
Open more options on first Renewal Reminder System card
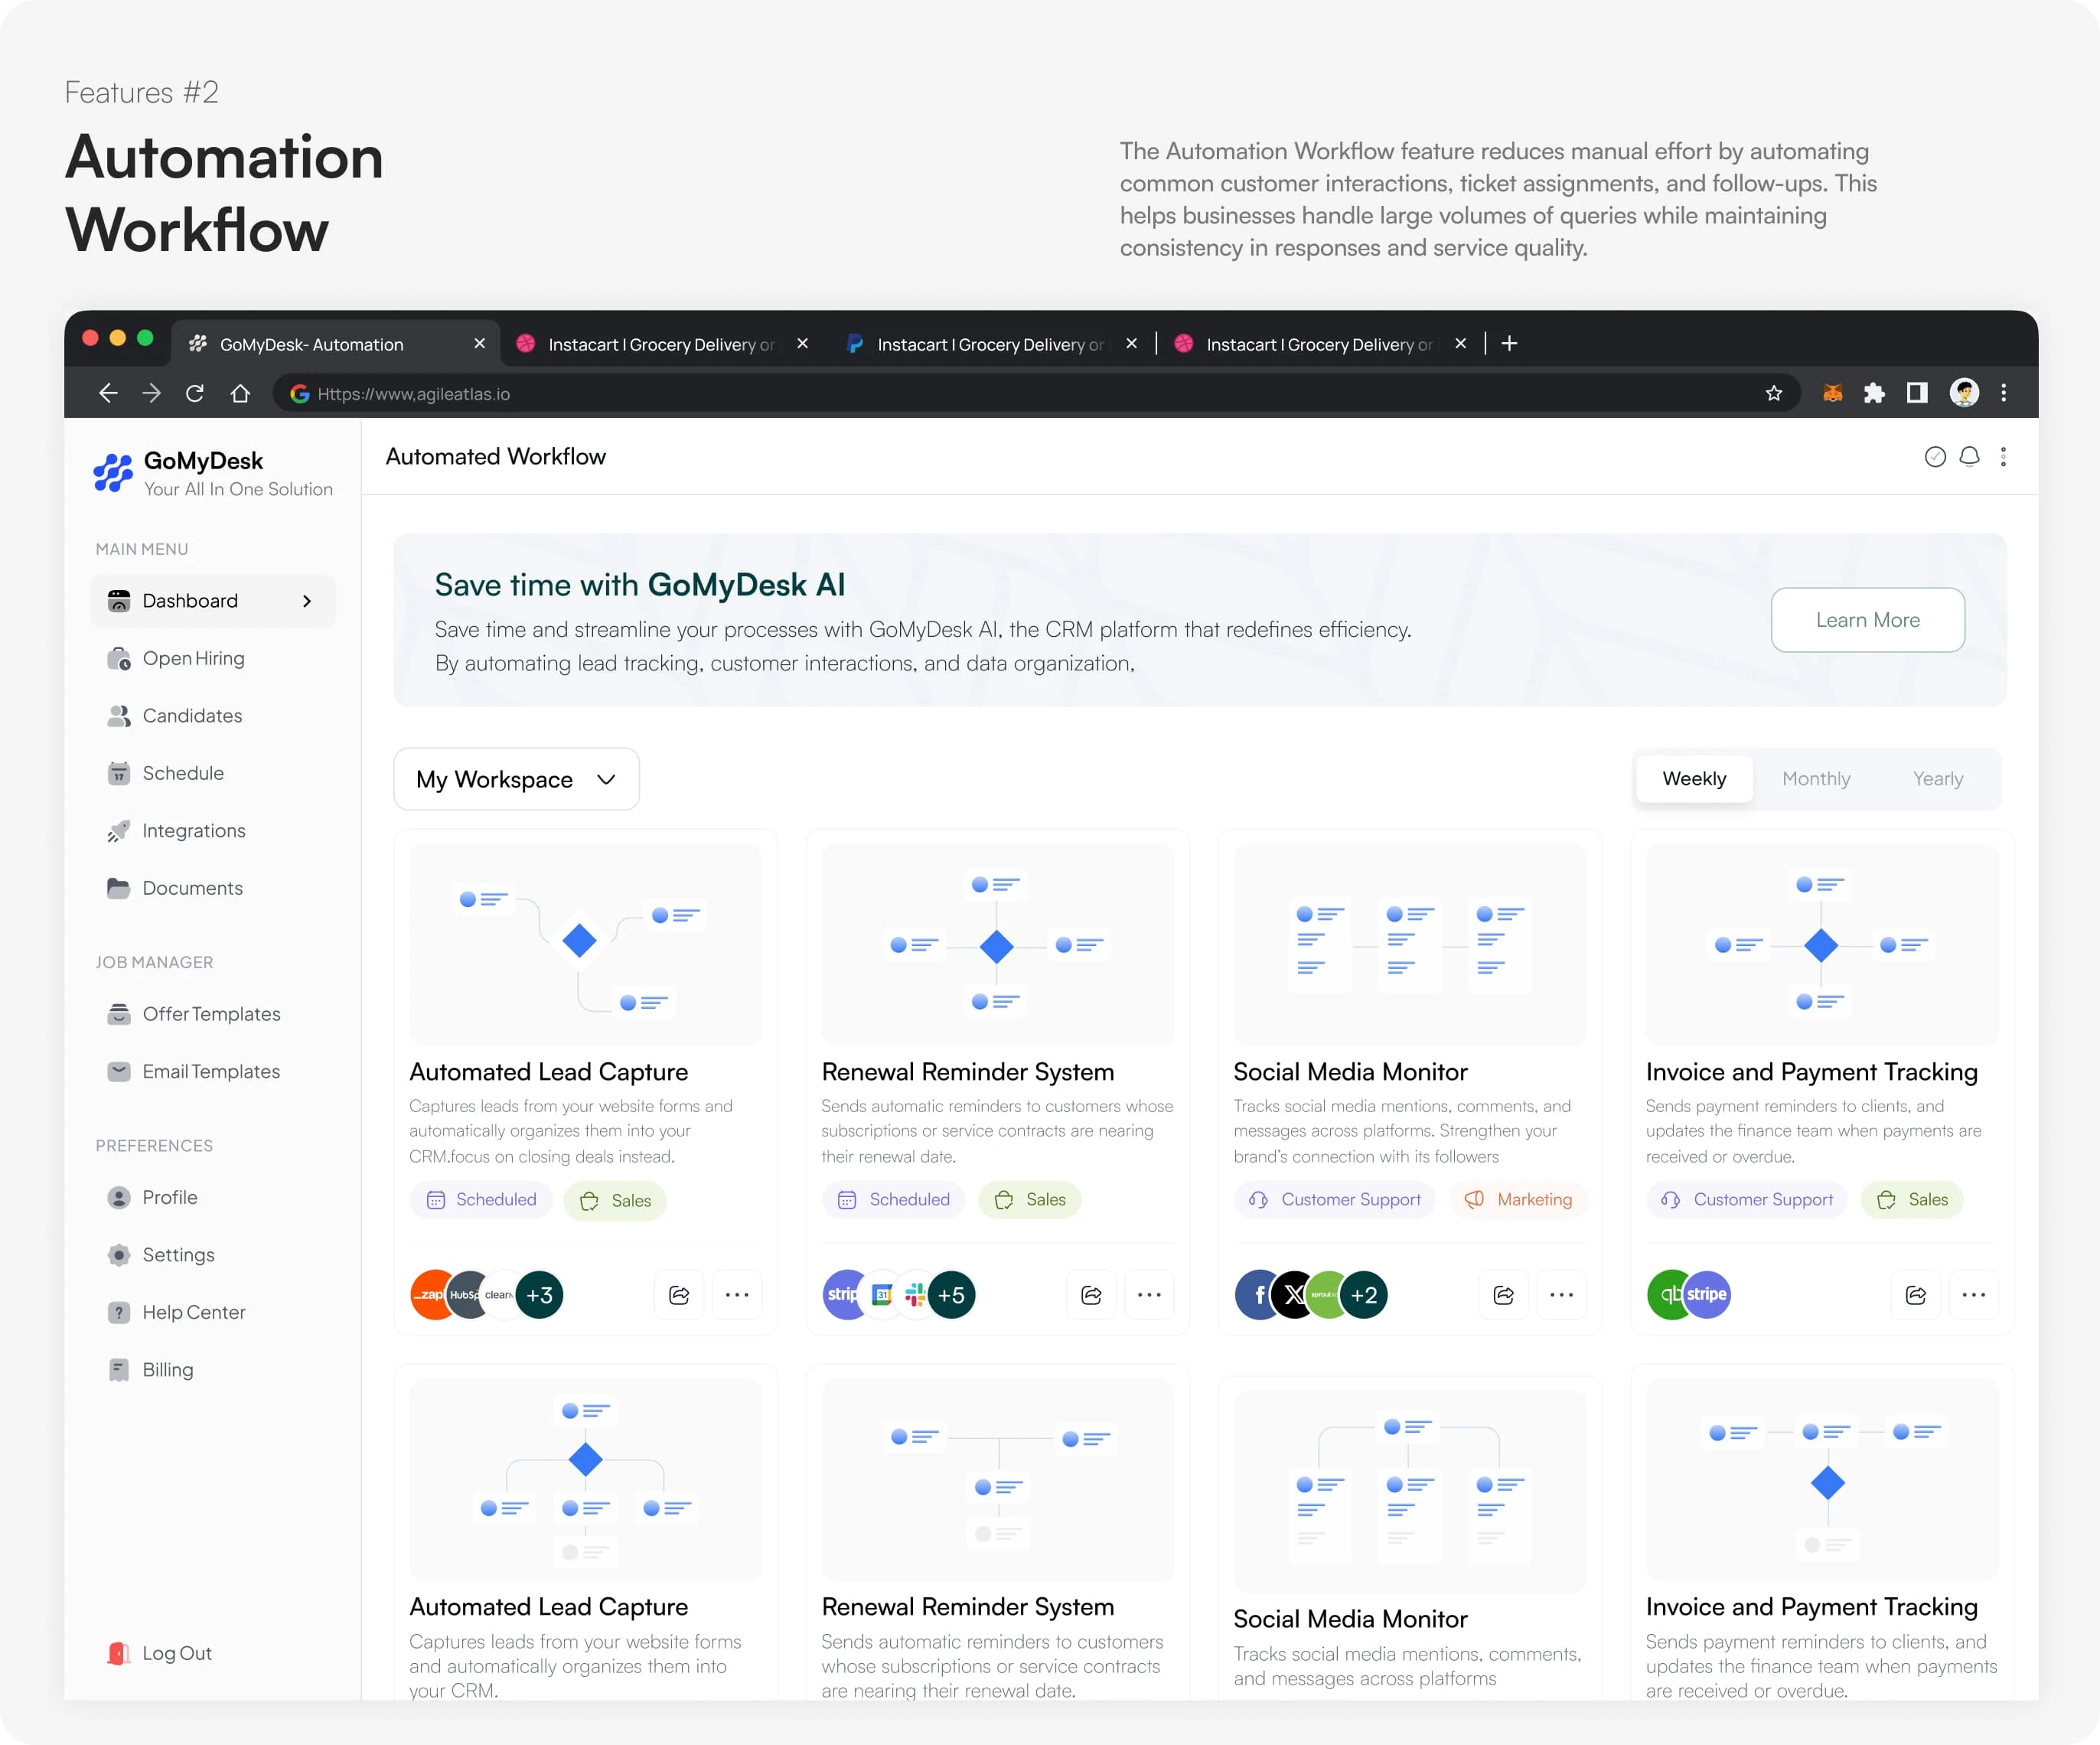pyautogui.click(x=1149, y=1294)
